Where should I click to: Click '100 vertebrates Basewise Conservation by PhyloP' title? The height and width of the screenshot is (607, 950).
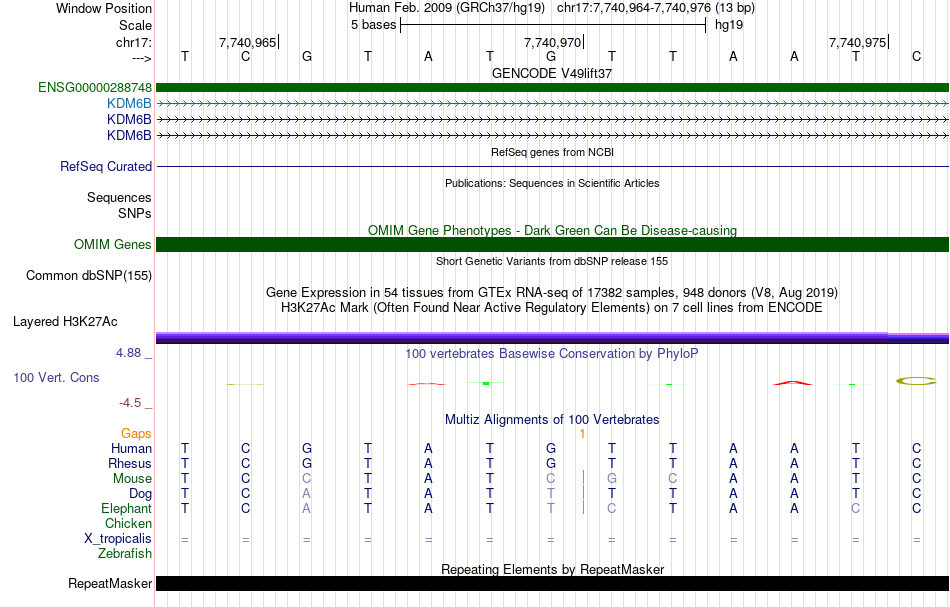552,353
